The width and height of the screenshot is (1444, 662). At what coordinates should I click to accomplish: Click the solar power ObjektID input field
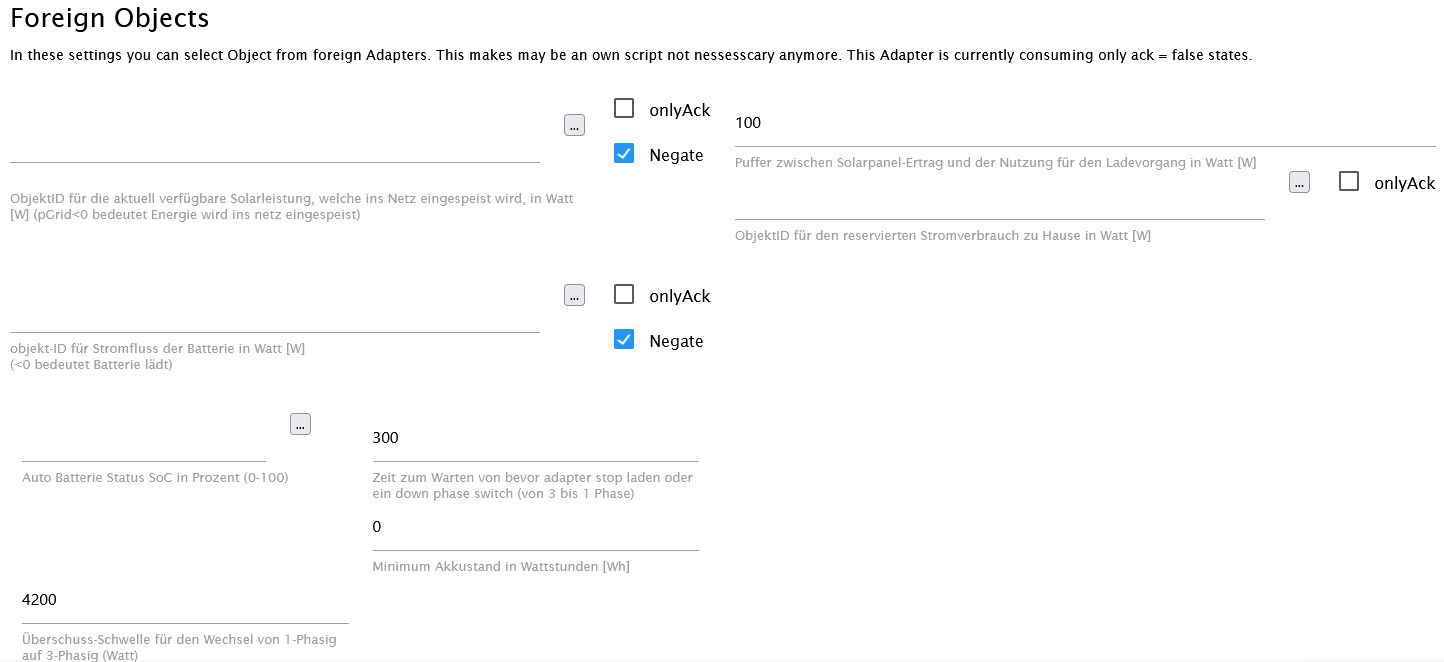coord(275,147)
